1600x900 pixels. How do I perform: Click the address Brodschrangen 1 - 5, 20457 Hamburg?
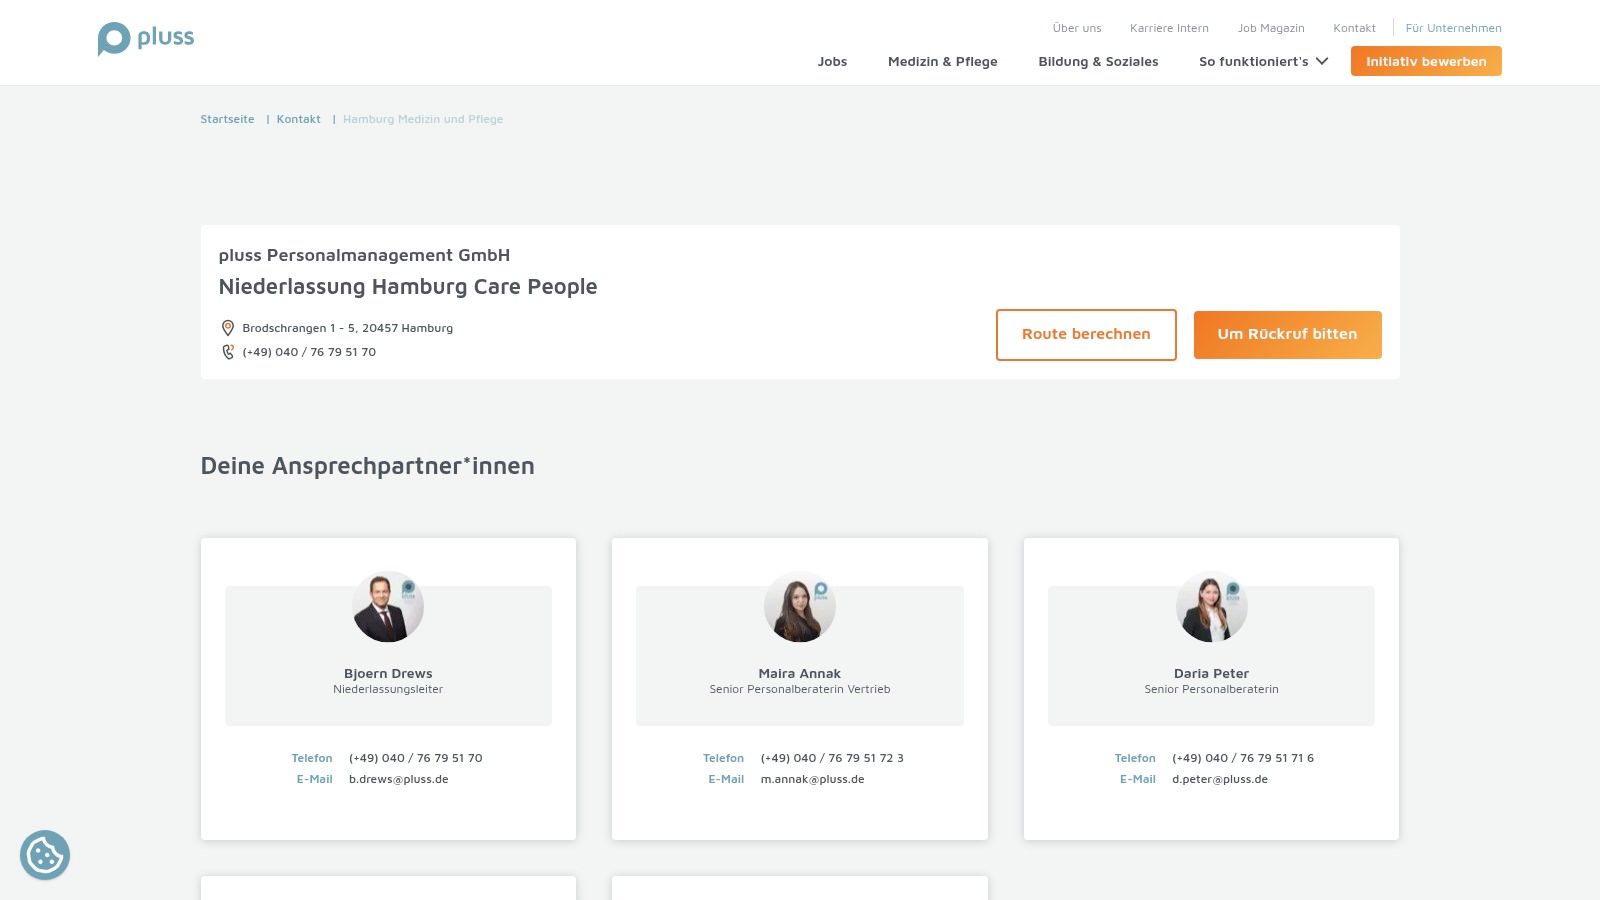coord(347,328)
